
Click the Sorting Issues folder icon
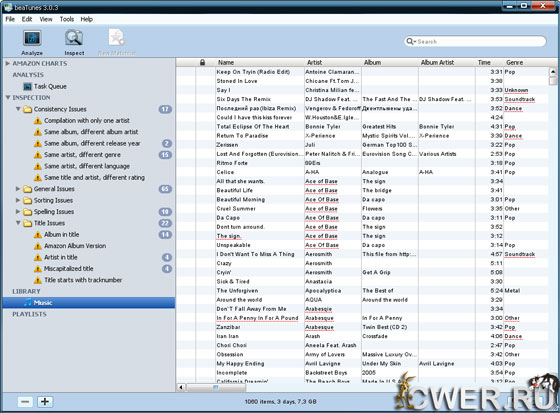click(x=28, y=200)
